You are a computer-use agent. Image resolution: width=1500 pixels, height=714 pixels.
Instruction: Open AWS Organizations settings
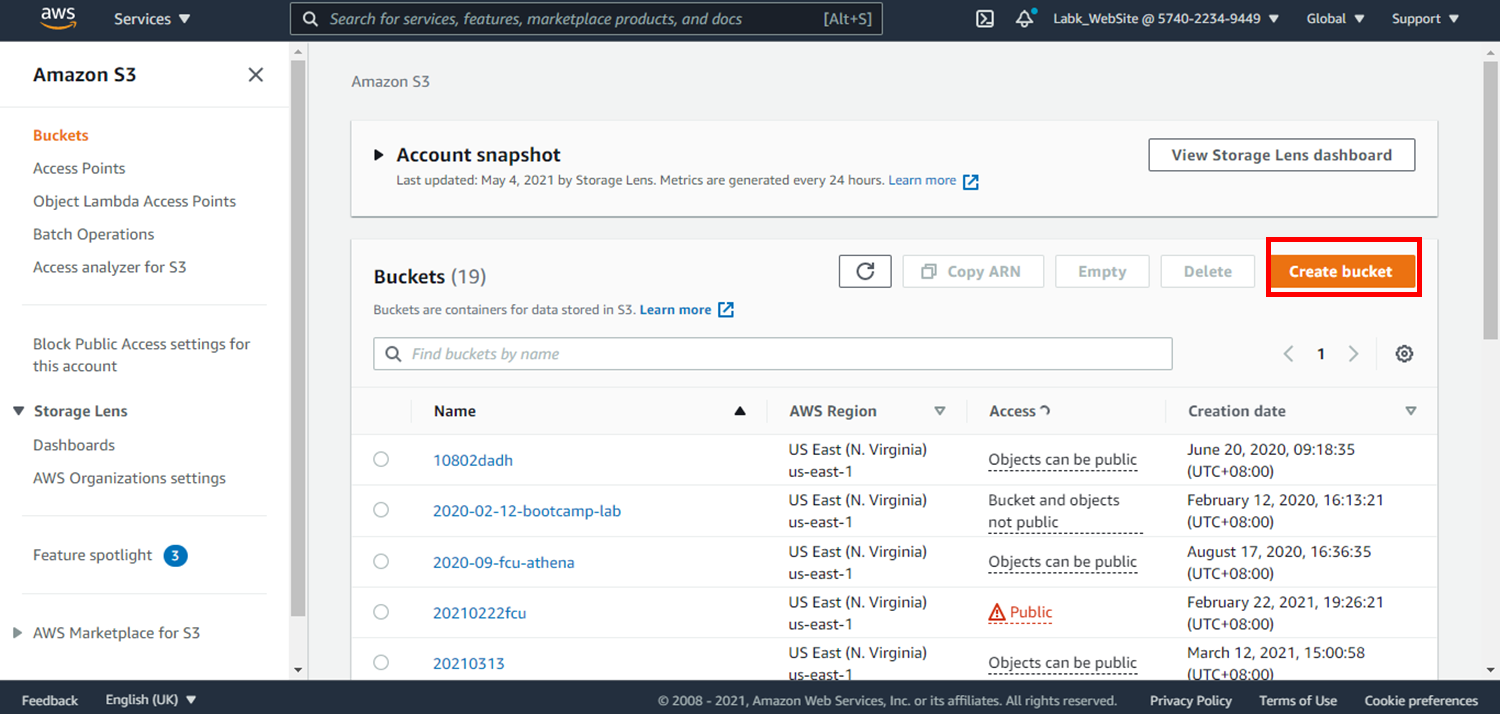point(129,478)
